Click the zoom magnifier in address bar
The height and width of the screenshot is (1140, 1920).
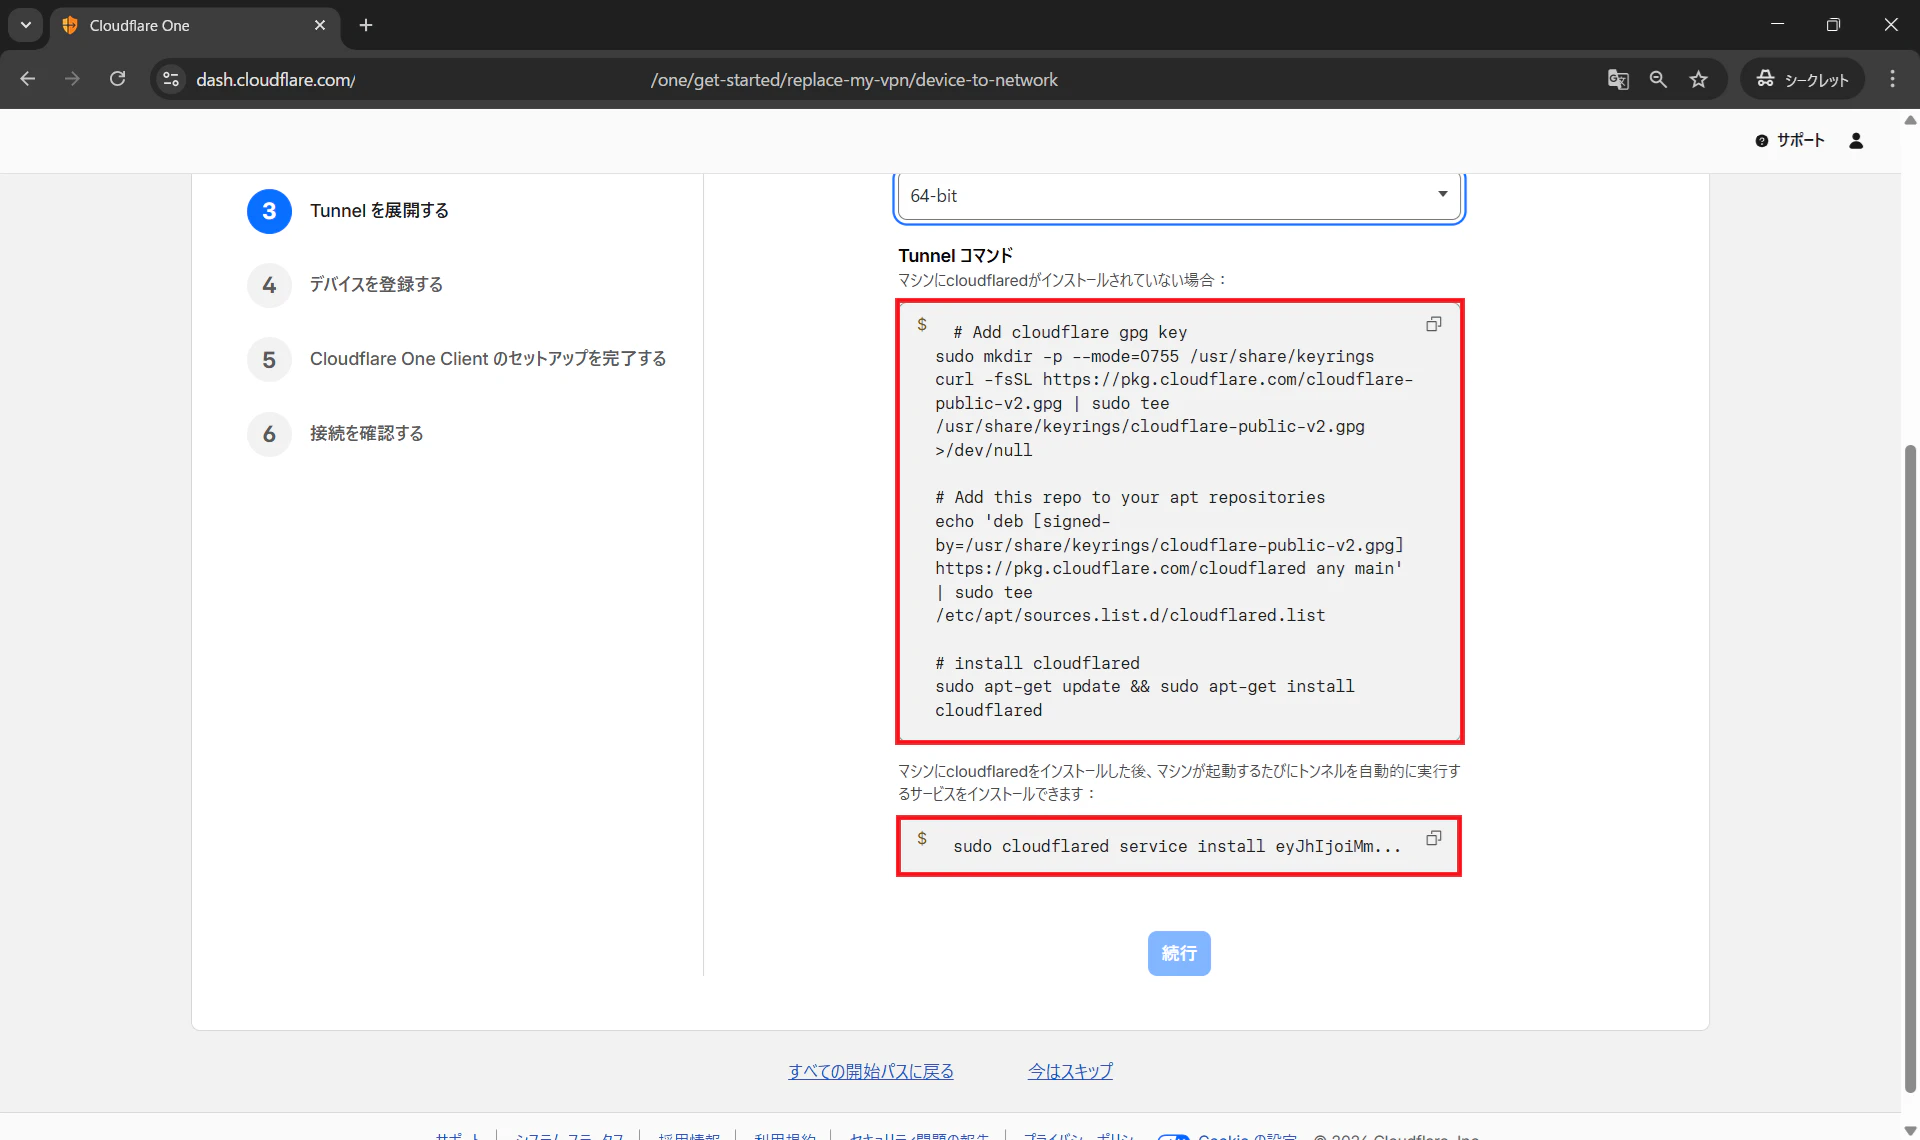click(1658, 80)
